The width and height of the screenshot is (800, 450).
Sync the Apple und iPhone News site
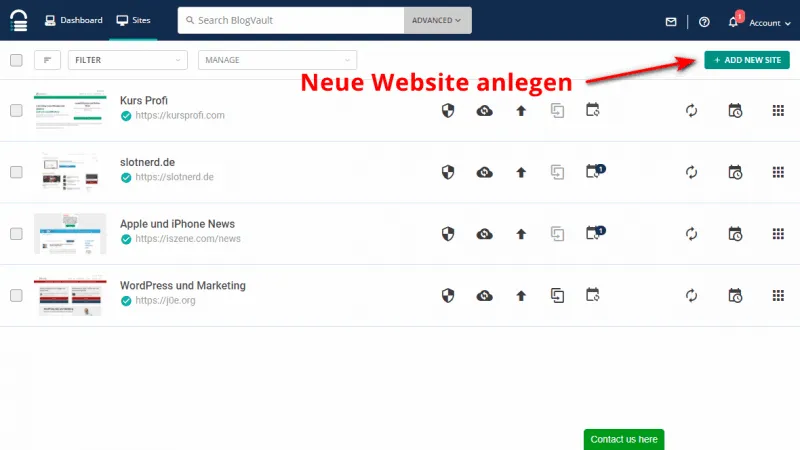(691, 234)
